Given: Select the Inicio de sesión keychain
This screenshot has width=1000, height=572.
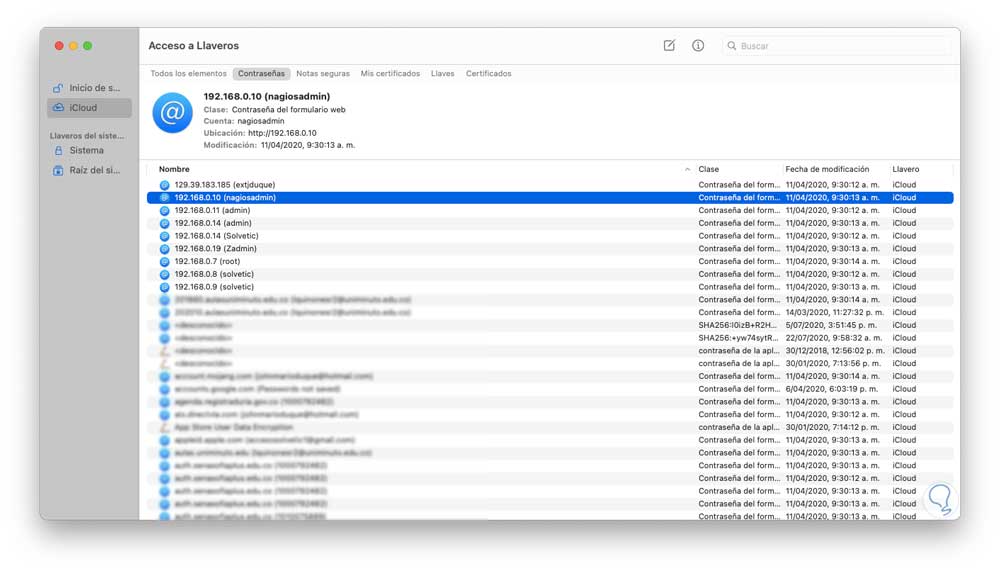Looking at the screenshot, I should pyautogui.click(x=89, y=88).
